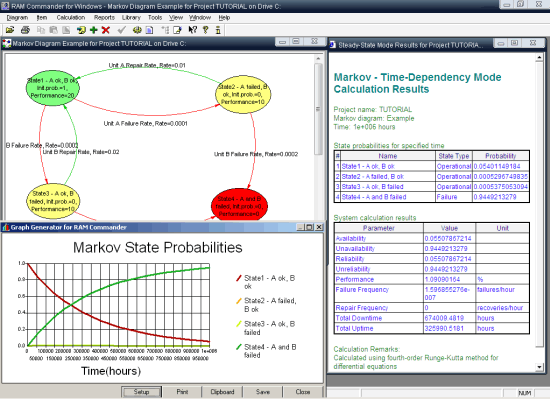
Task: Select State3 yellow node in Markov diagram
Action: point(53,202)
